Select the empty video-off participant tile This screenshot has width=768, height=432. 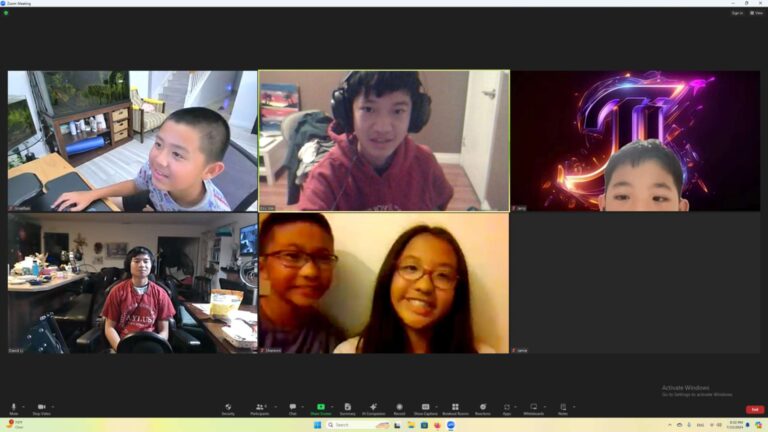tap(635, 283)
